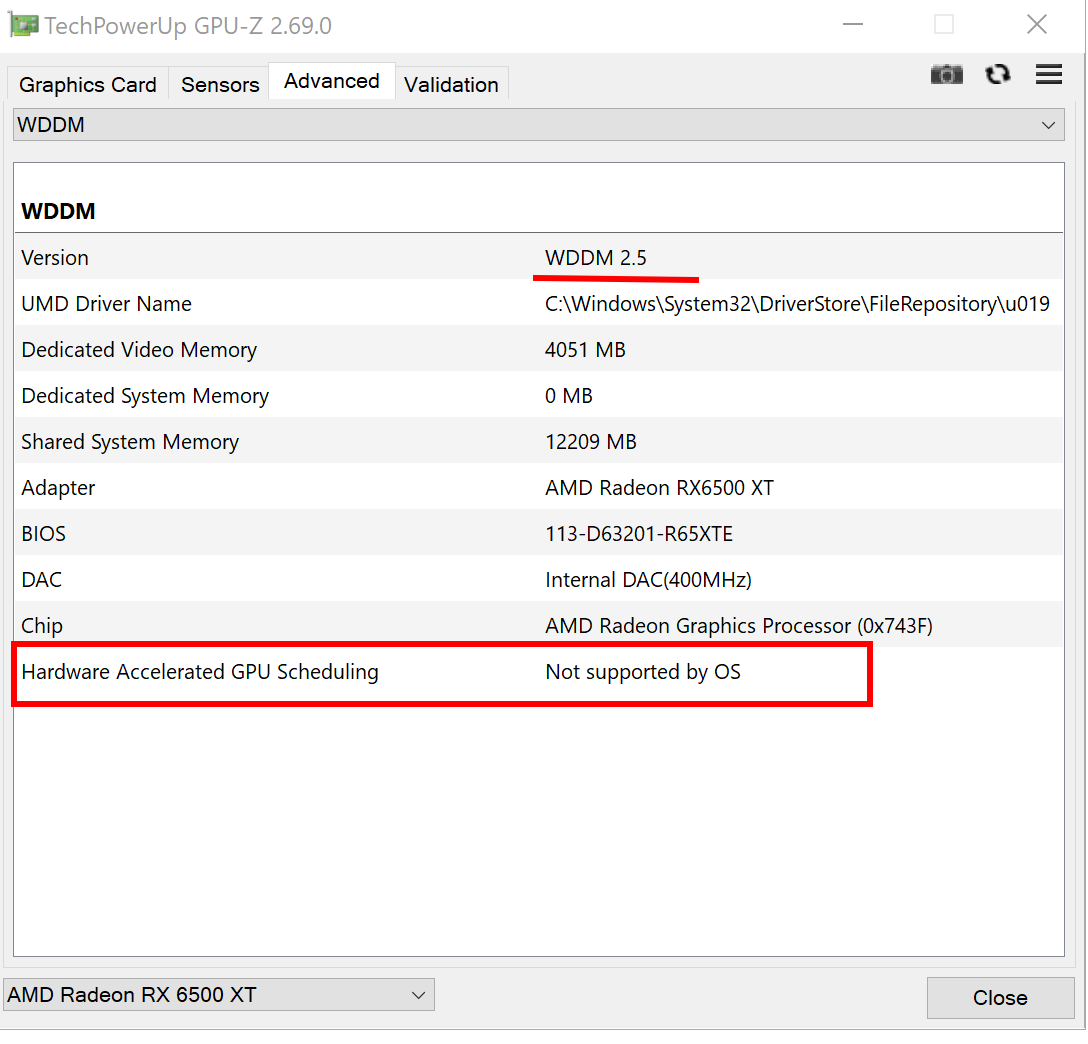Switch to the Graphics Card tab
The image size is (1088, 1044).
[88, 85]
